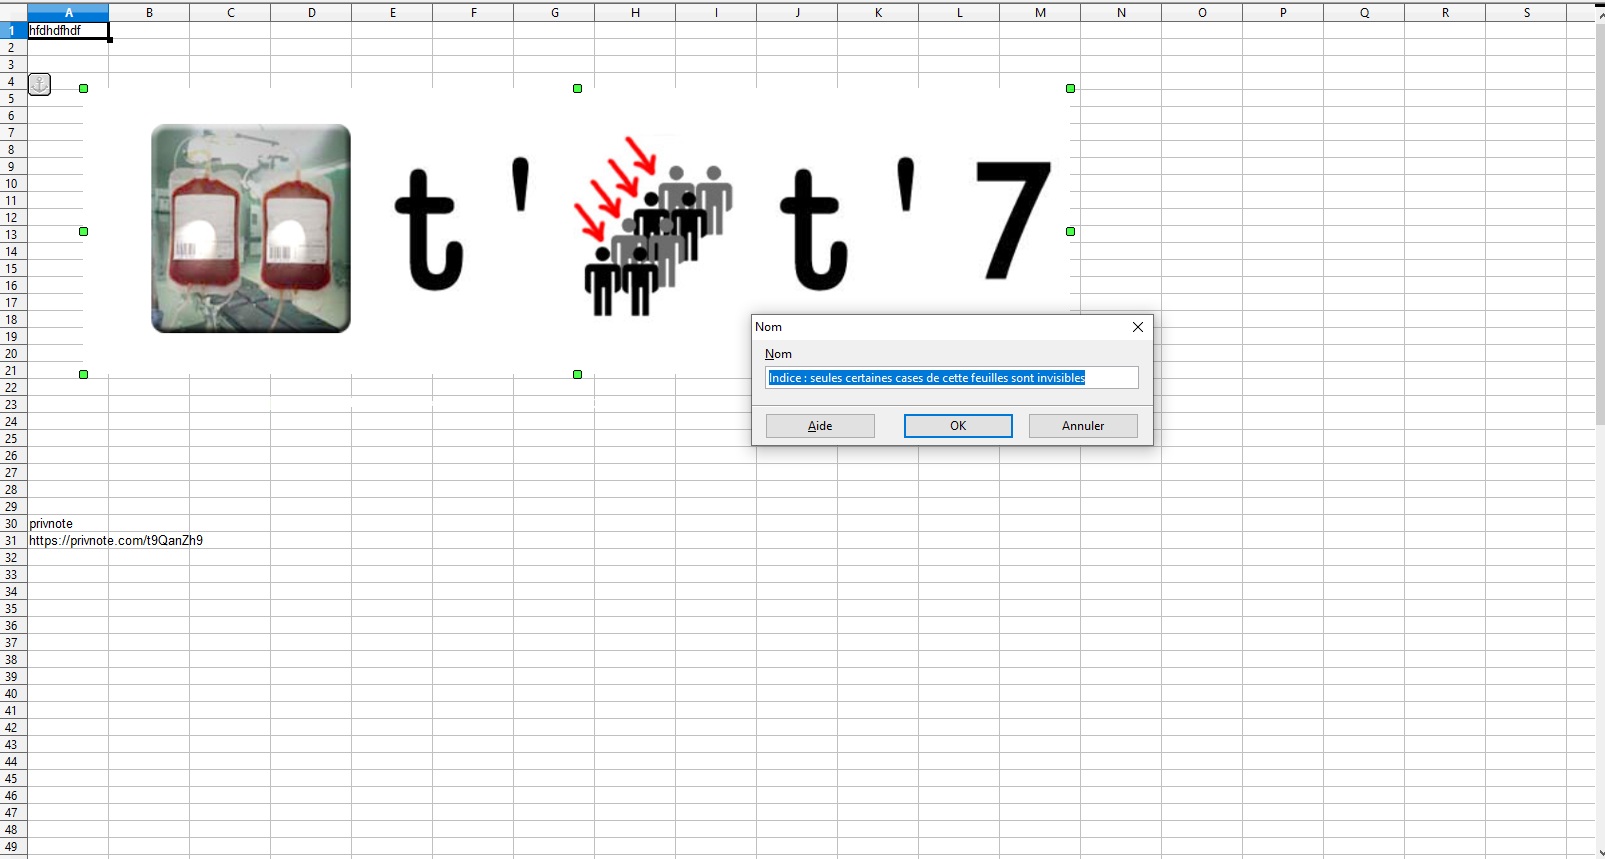Open help with the Aide button

pos(819,426)
